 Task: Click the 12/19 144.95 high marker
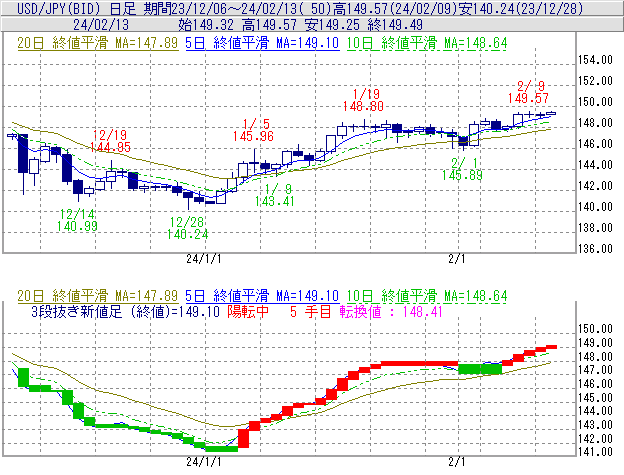(110, 141)
